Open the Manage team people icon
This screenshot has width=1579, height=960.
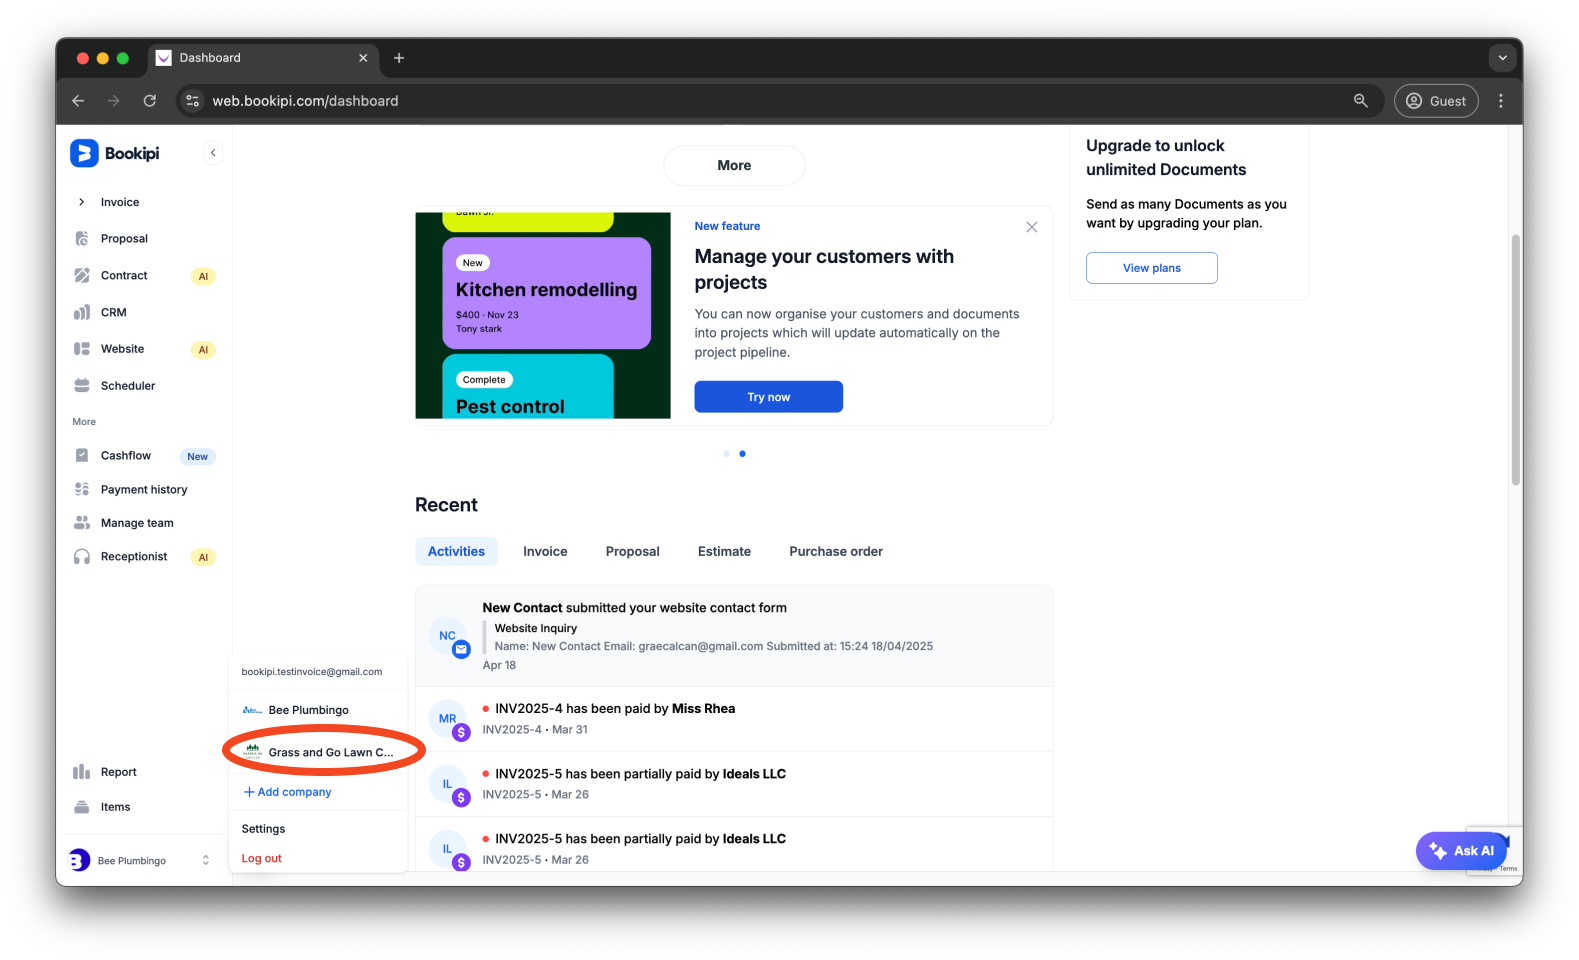82,523
